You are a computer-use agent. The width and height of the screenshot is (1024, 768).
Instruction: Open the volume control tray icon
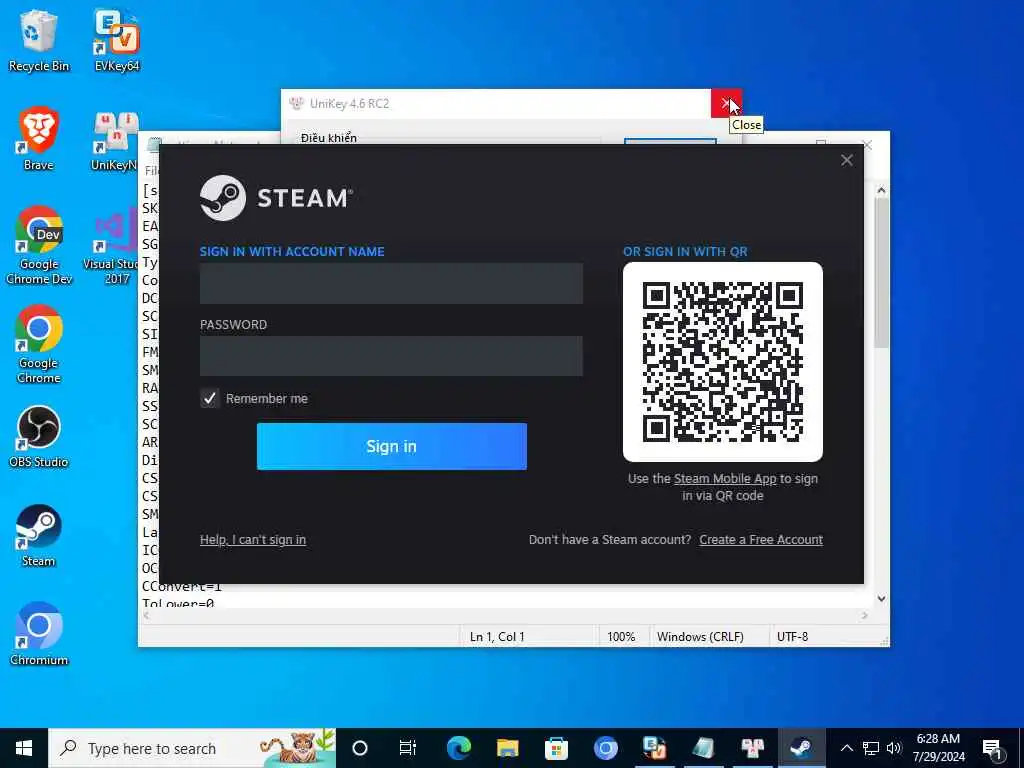click(894, 748)
